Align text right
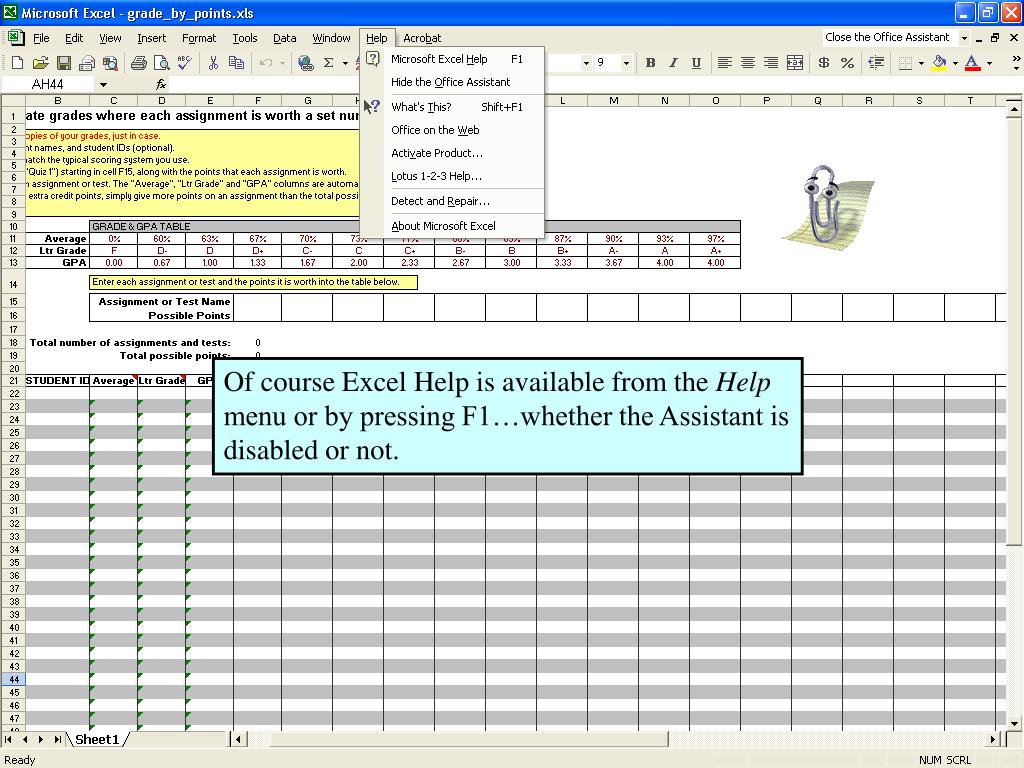The width and height of the screenshot is (1024, 768). tap(771, 63)
